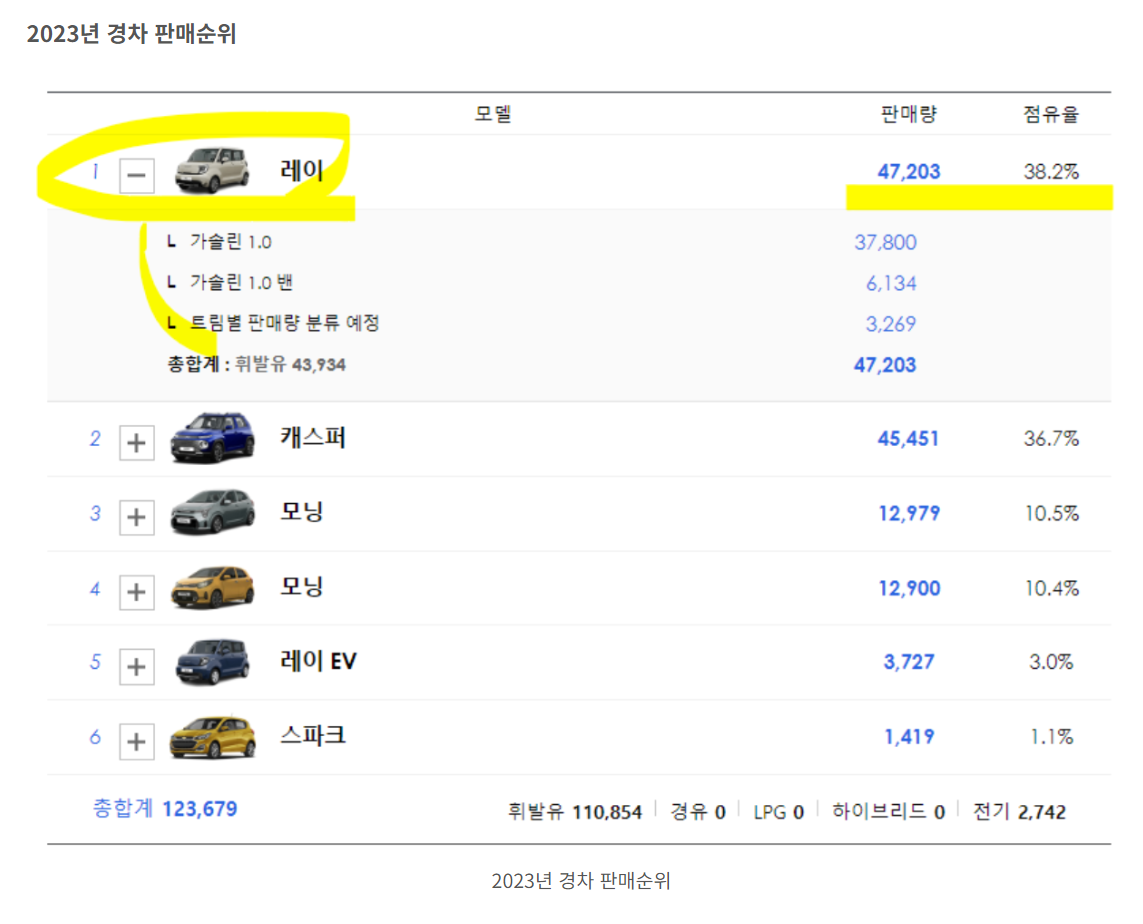The height and width of the screenshot is (924, 1143).
Task: Select sales figure 12,900
Action: click(909, 589)
